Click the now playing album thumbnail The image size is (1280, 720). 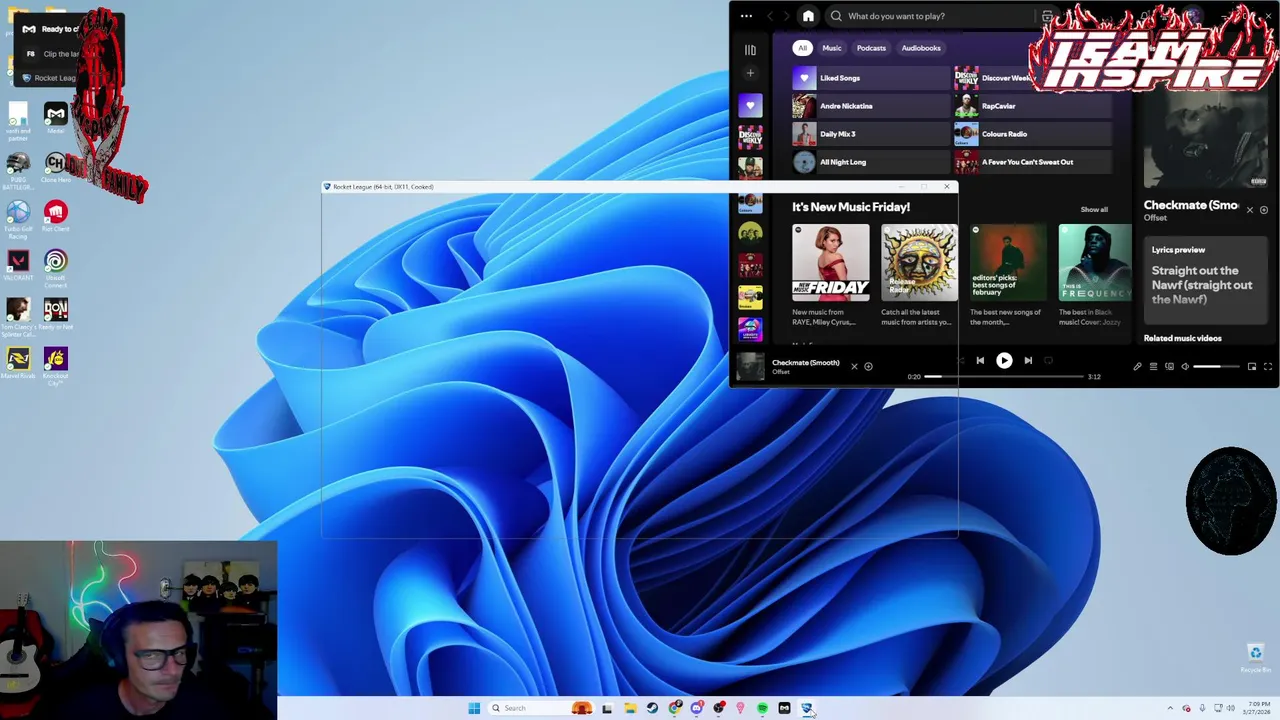[x=750, y=367]
